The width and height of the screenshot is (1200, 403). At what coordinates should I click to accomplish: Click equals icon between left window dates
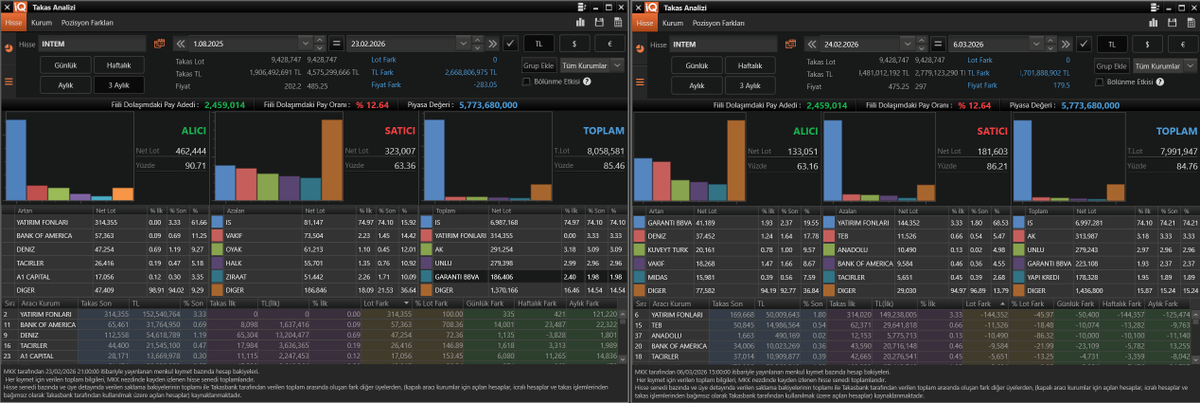[x=337, y=44]
